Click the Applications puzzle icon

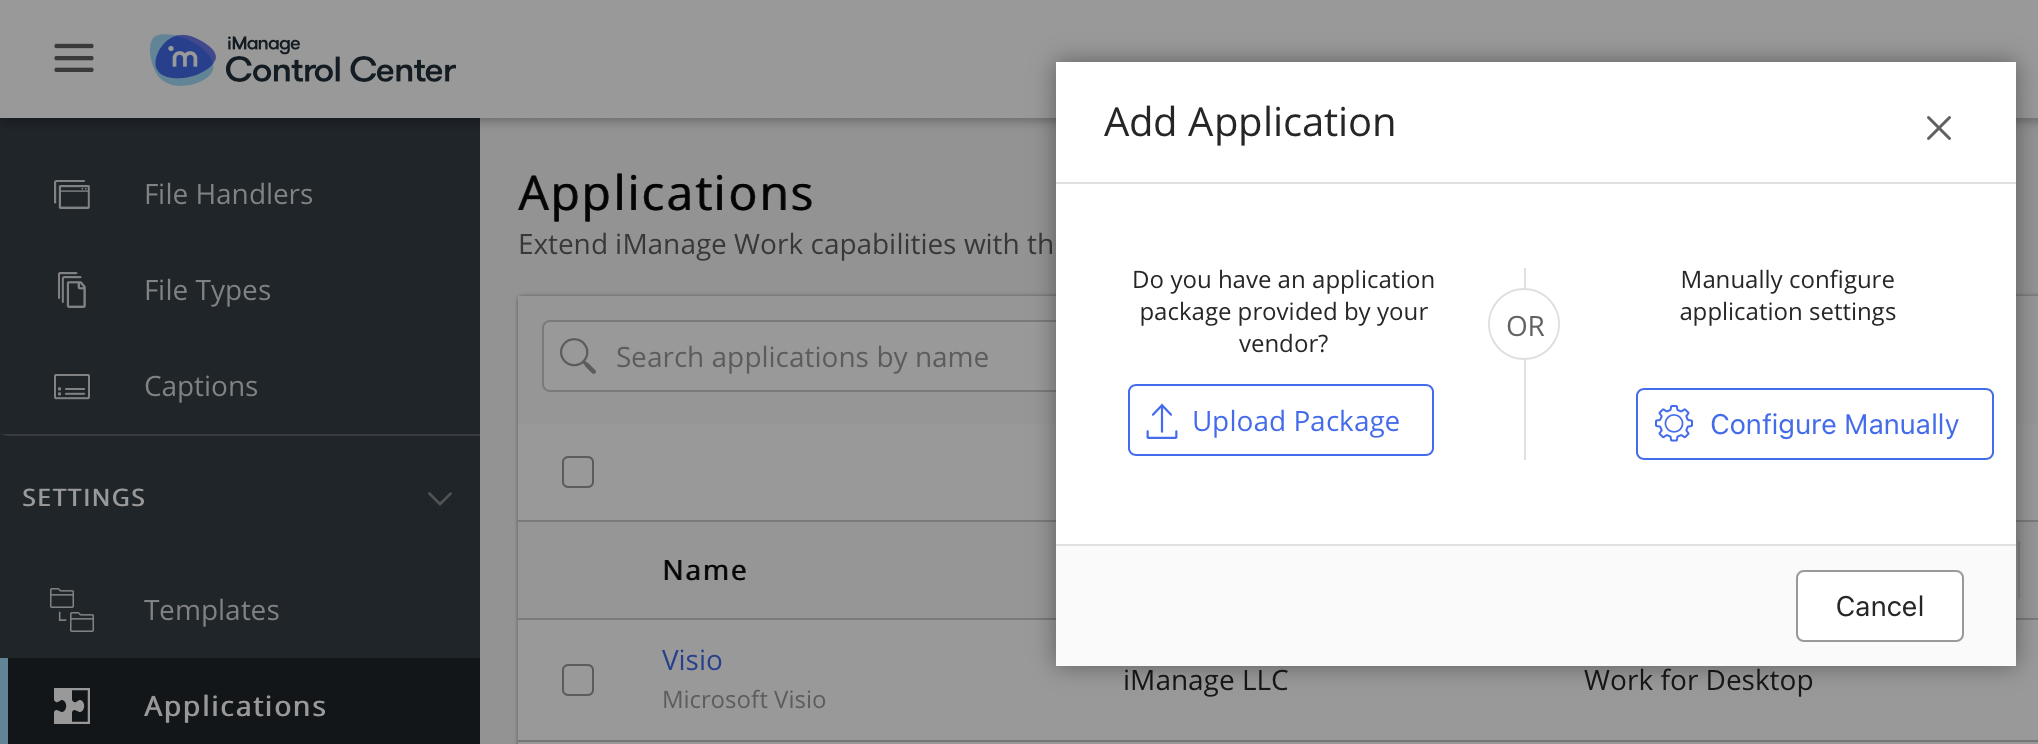[x=72, y=706]
